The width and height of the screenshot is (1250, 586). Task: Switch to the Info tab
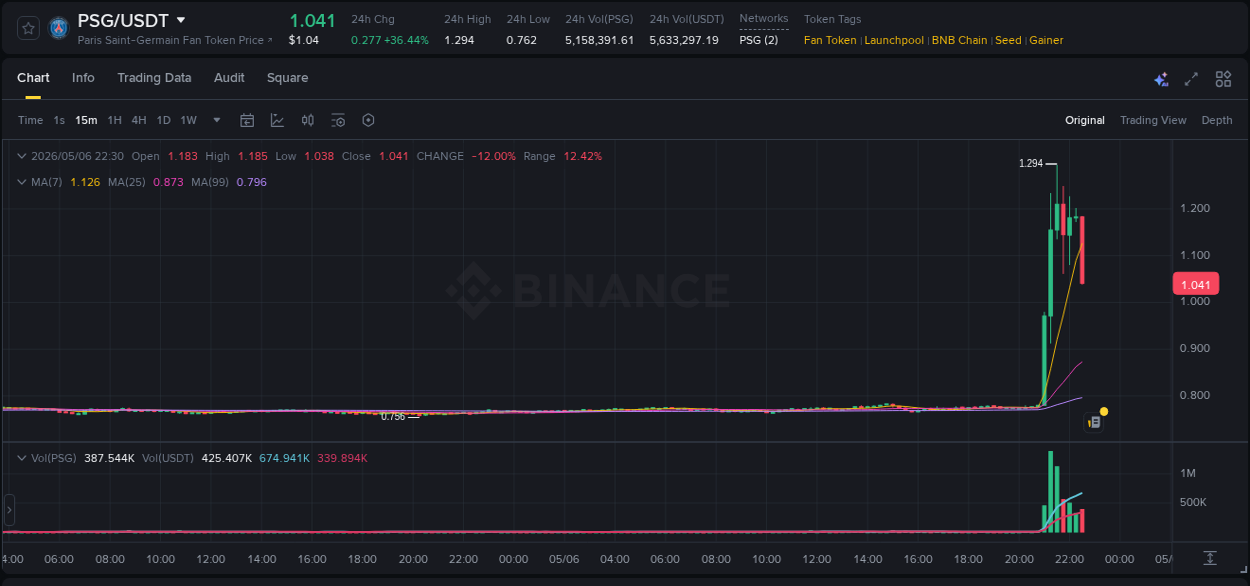pyautogui.click(x=83, y=78)
